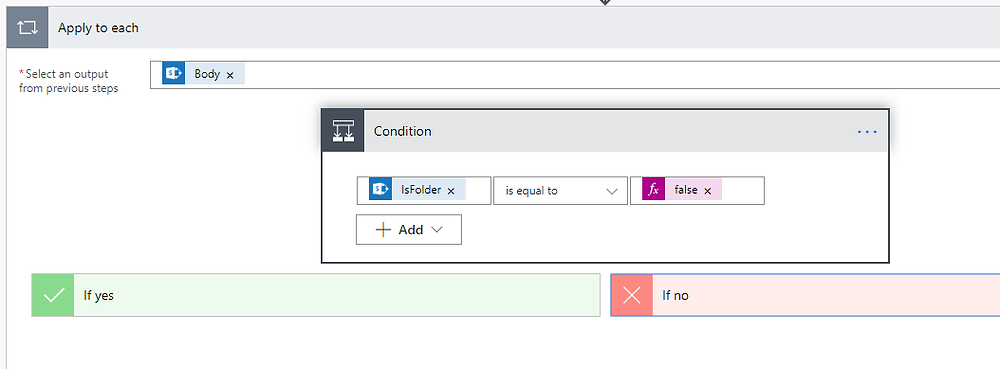Remove the false expression token

[x=707, y=191]
